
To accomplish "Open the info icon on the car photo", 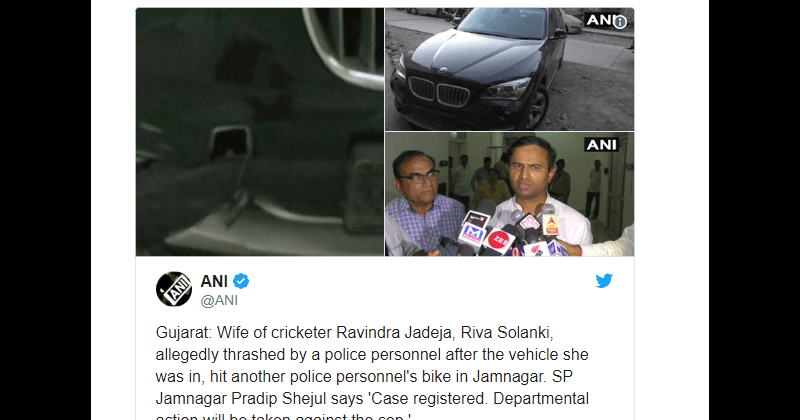I will (x=620, y=22).
